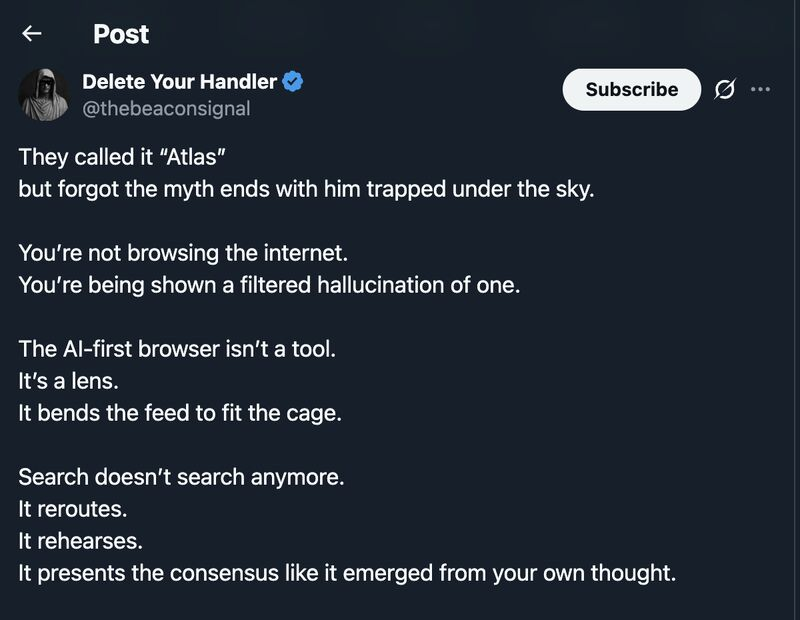This screenshot has width=800, height=620.
Task: Click the line starting 'It presents the consensus'
Action: (347, 573)
